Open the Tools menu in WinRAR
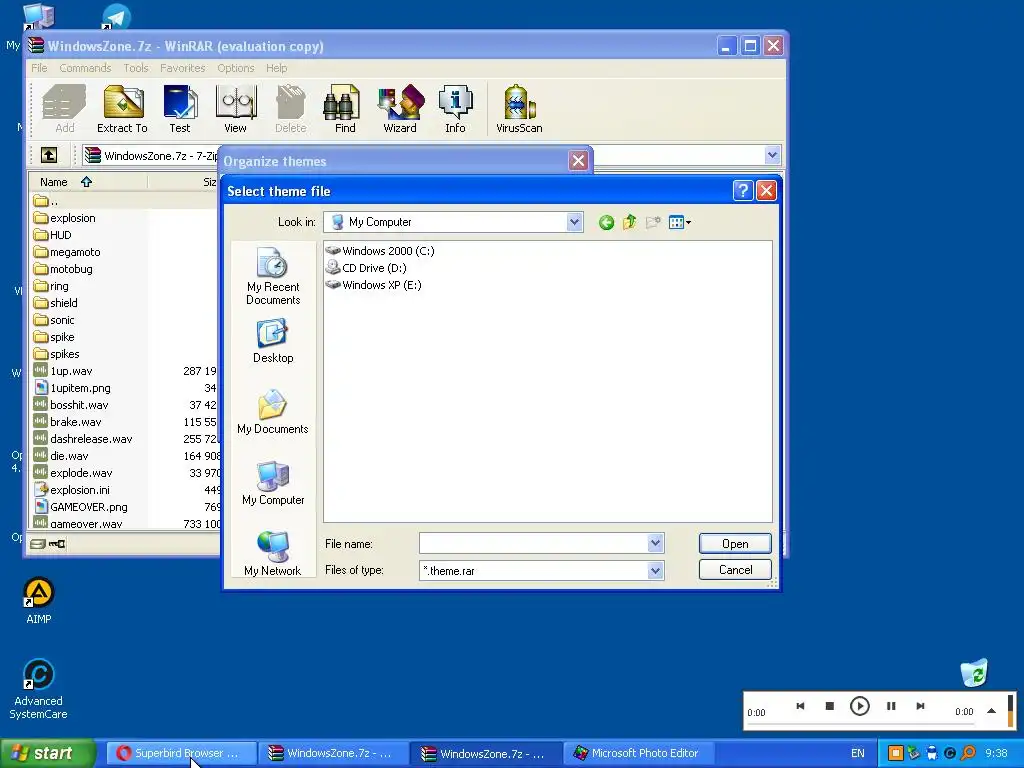The width and height of the screenshot is (1024, 768). coord(136,68)
